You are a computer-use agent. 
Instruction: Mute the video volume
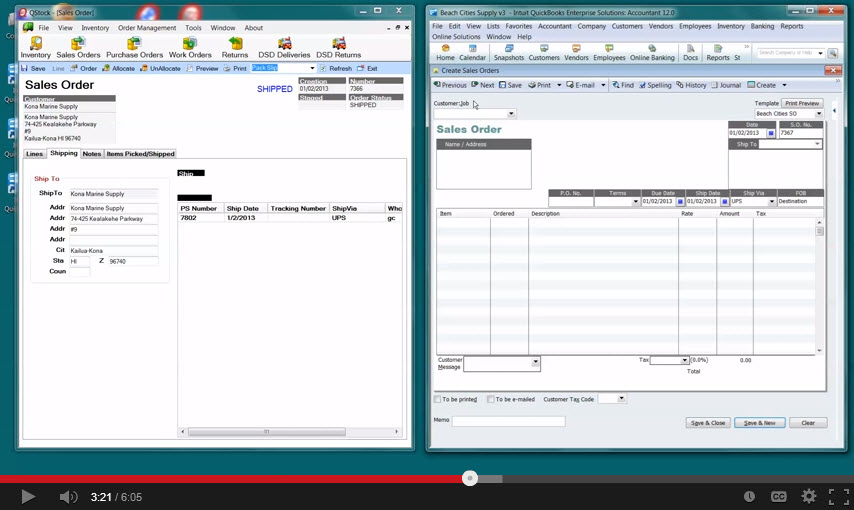pyautogui.click(x=68, y=497)
